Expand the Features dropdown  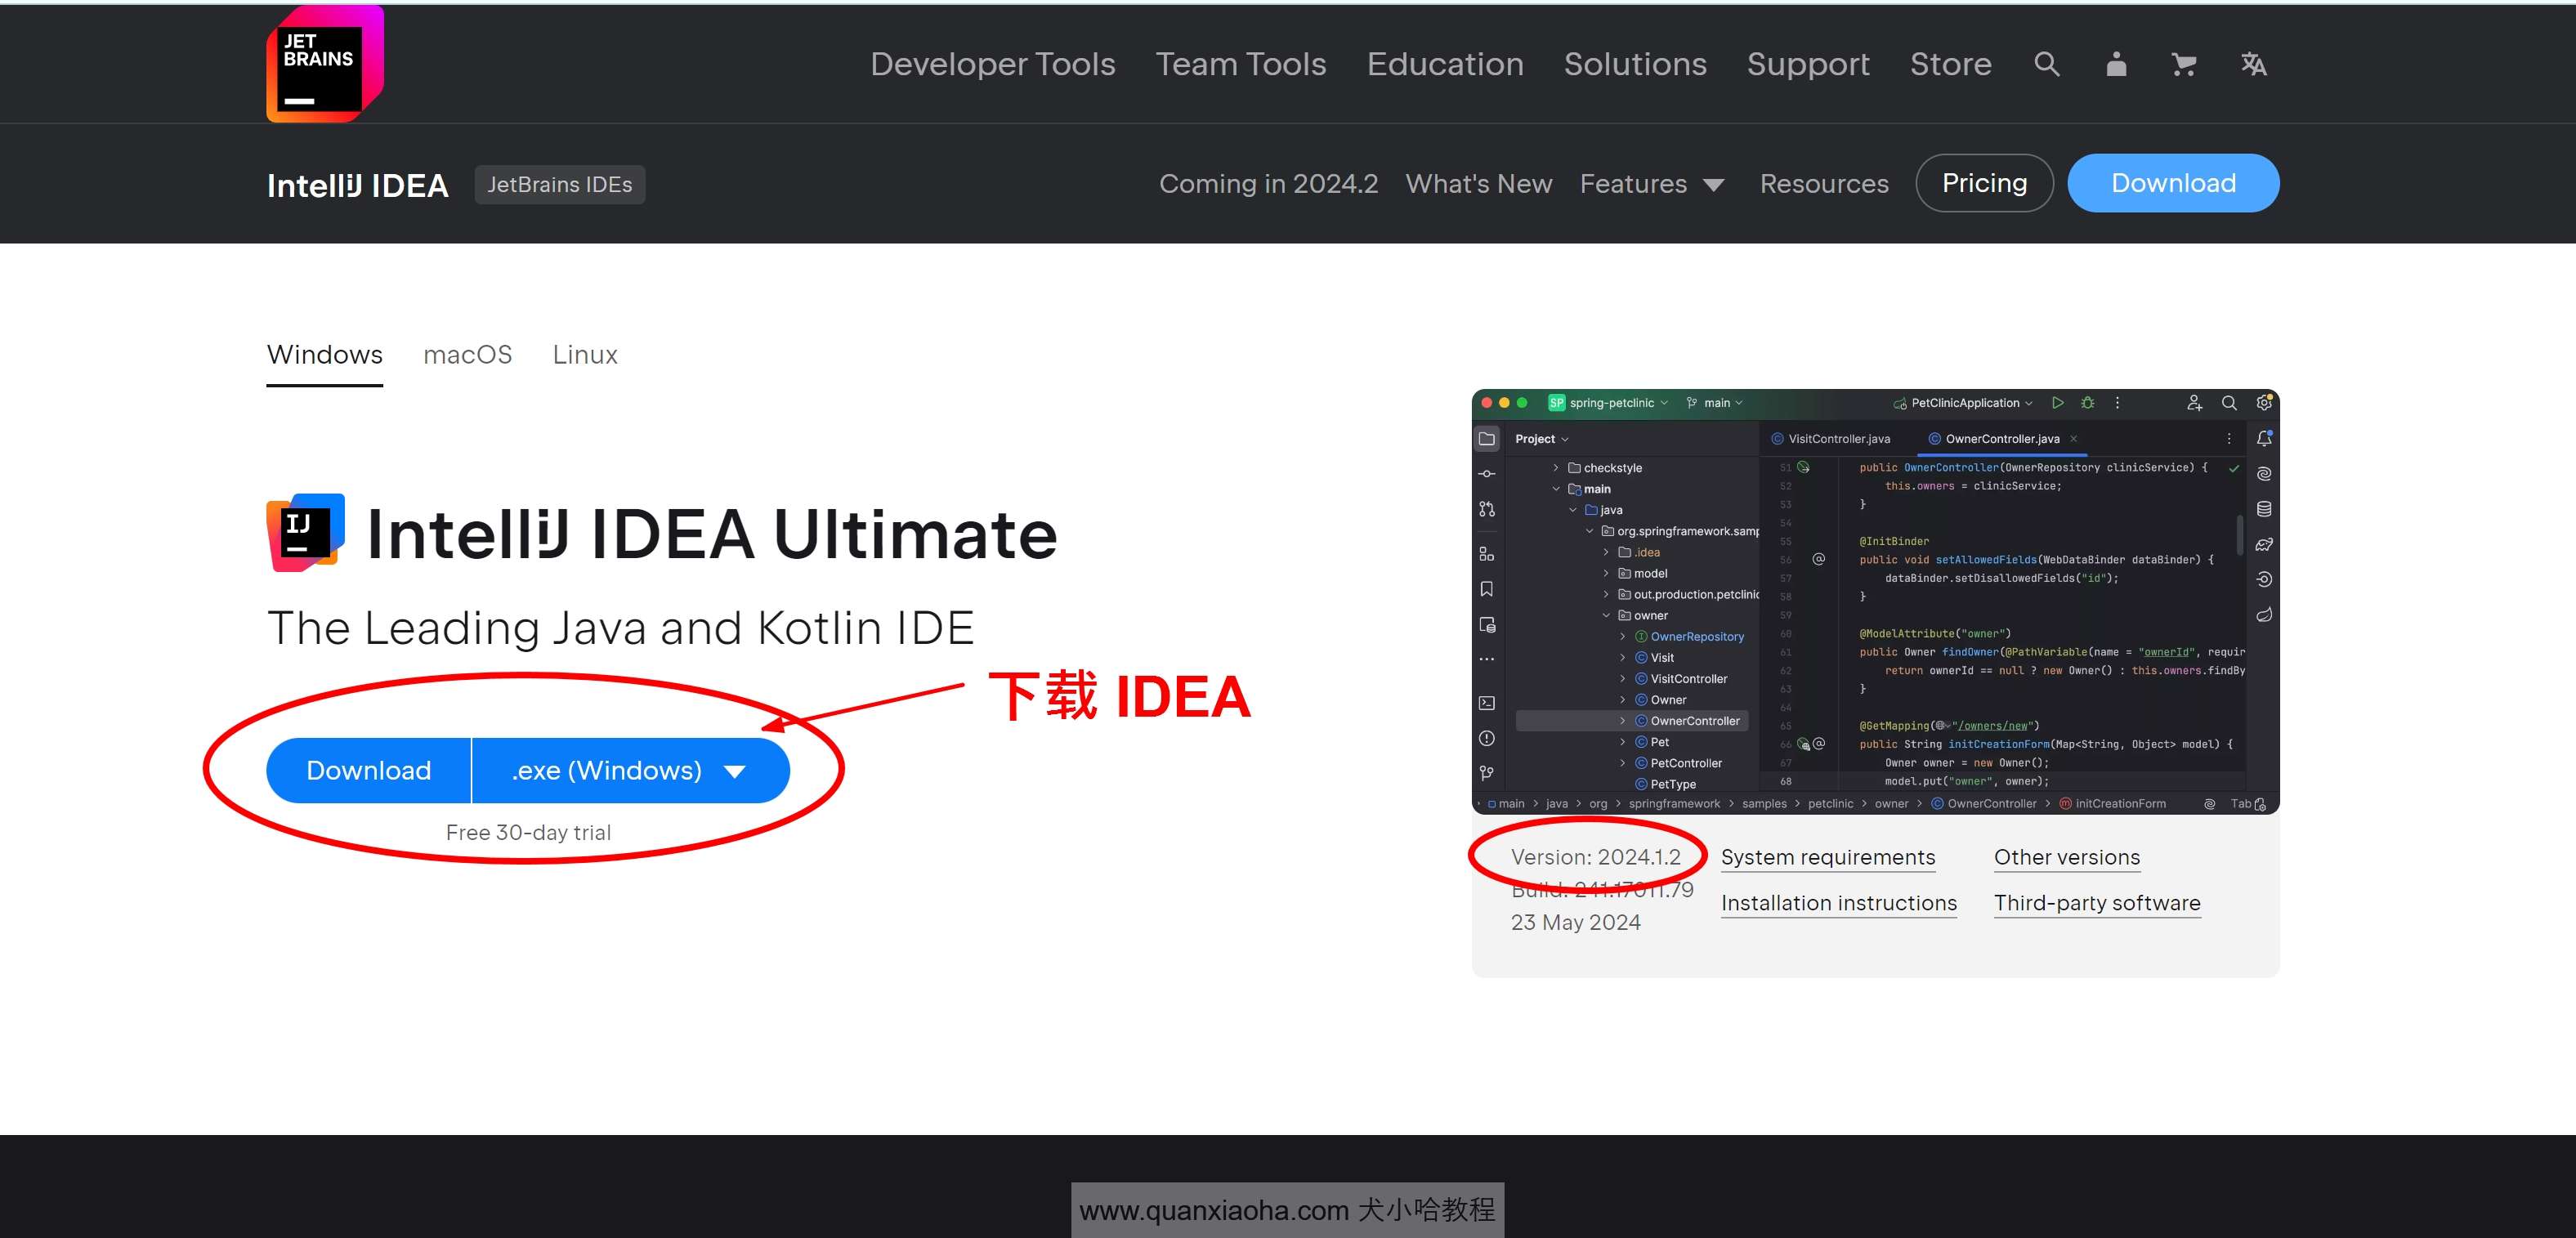pyautogui.click(x=1651, y=184)
